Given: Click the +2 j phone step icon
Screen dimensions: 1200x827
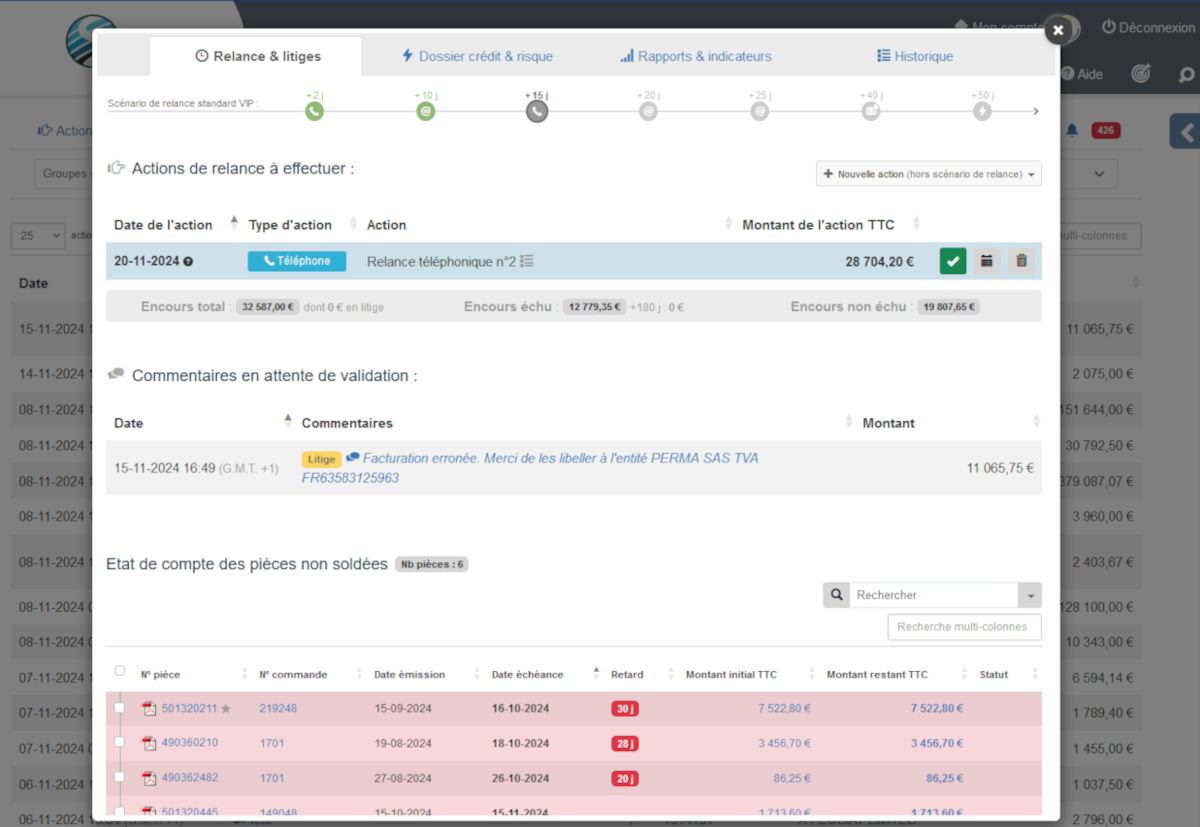Looking at the screenshot, I should [x=314, y=112].
